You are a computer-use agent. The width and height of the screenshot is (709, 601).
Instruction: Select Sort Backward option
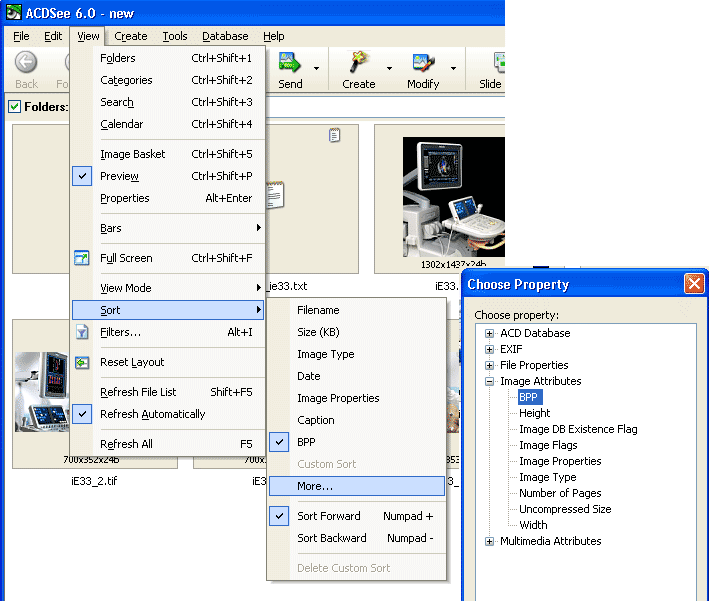pyautogui.click(x=357, y=538)
